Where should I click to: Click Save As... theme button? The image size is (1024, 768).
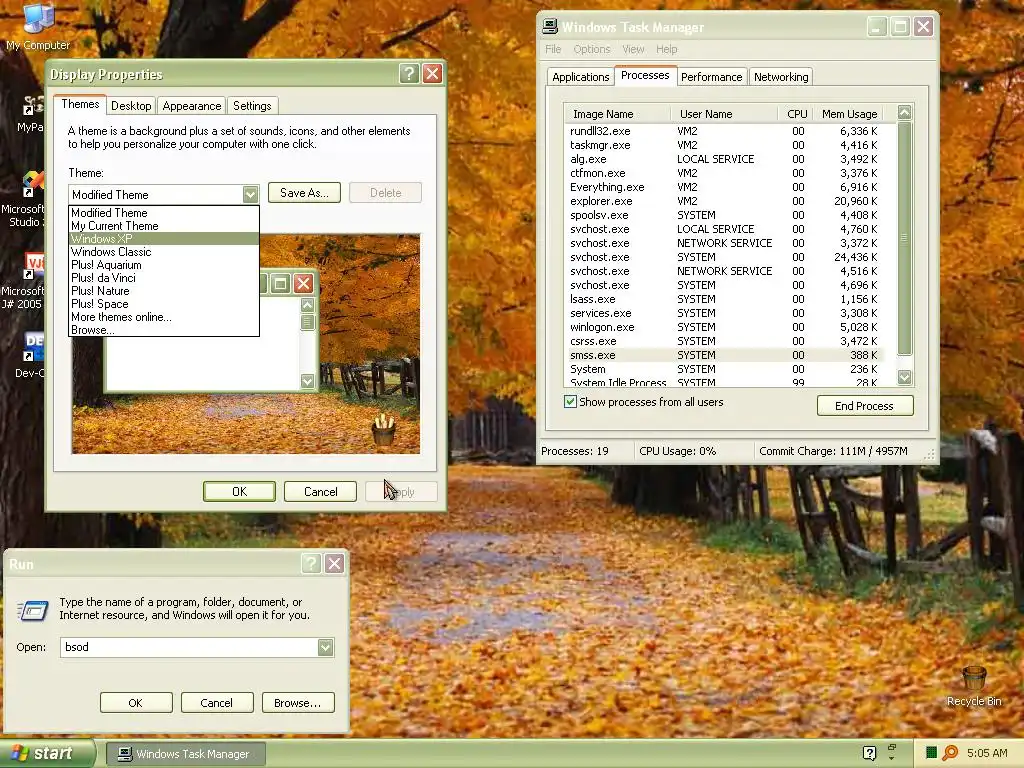tap(304, 193)
